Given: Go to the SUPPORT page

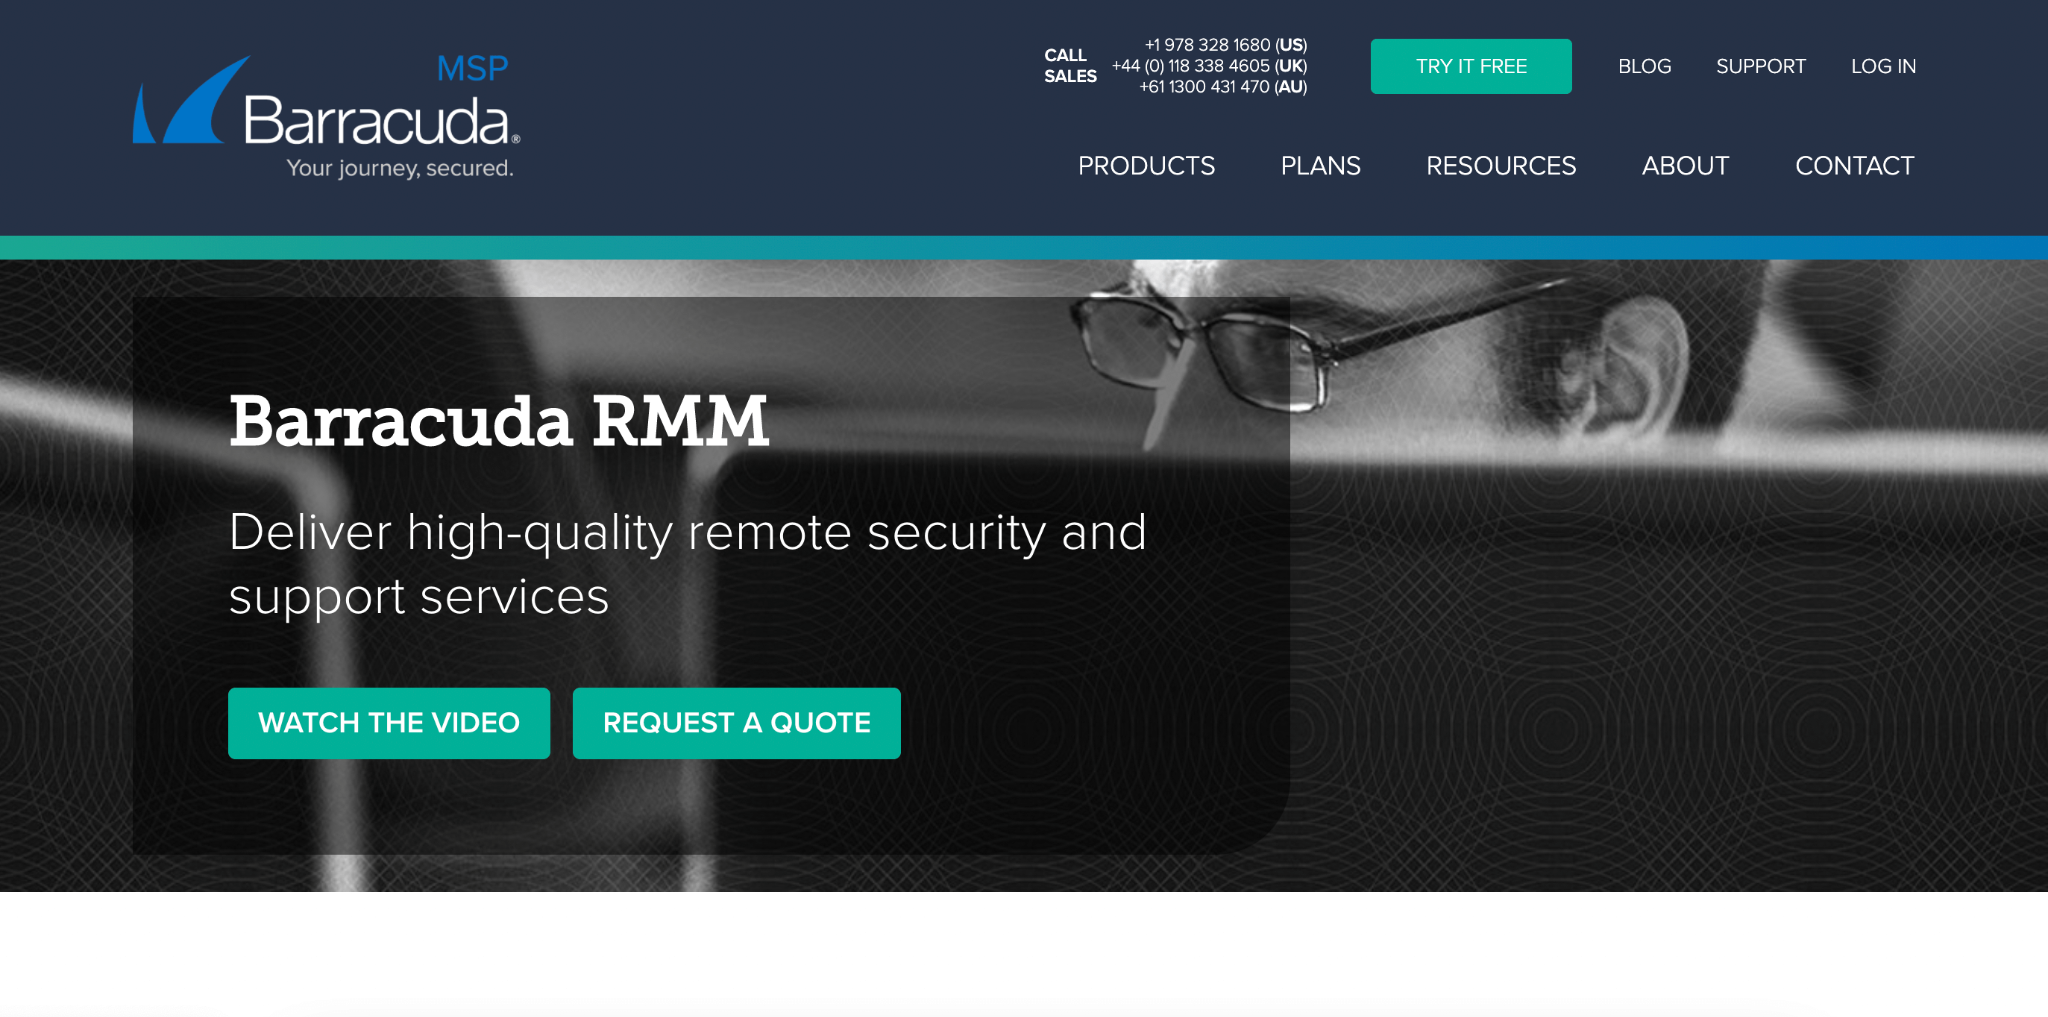Looking at the screenshot, I should click(1761, 66).
